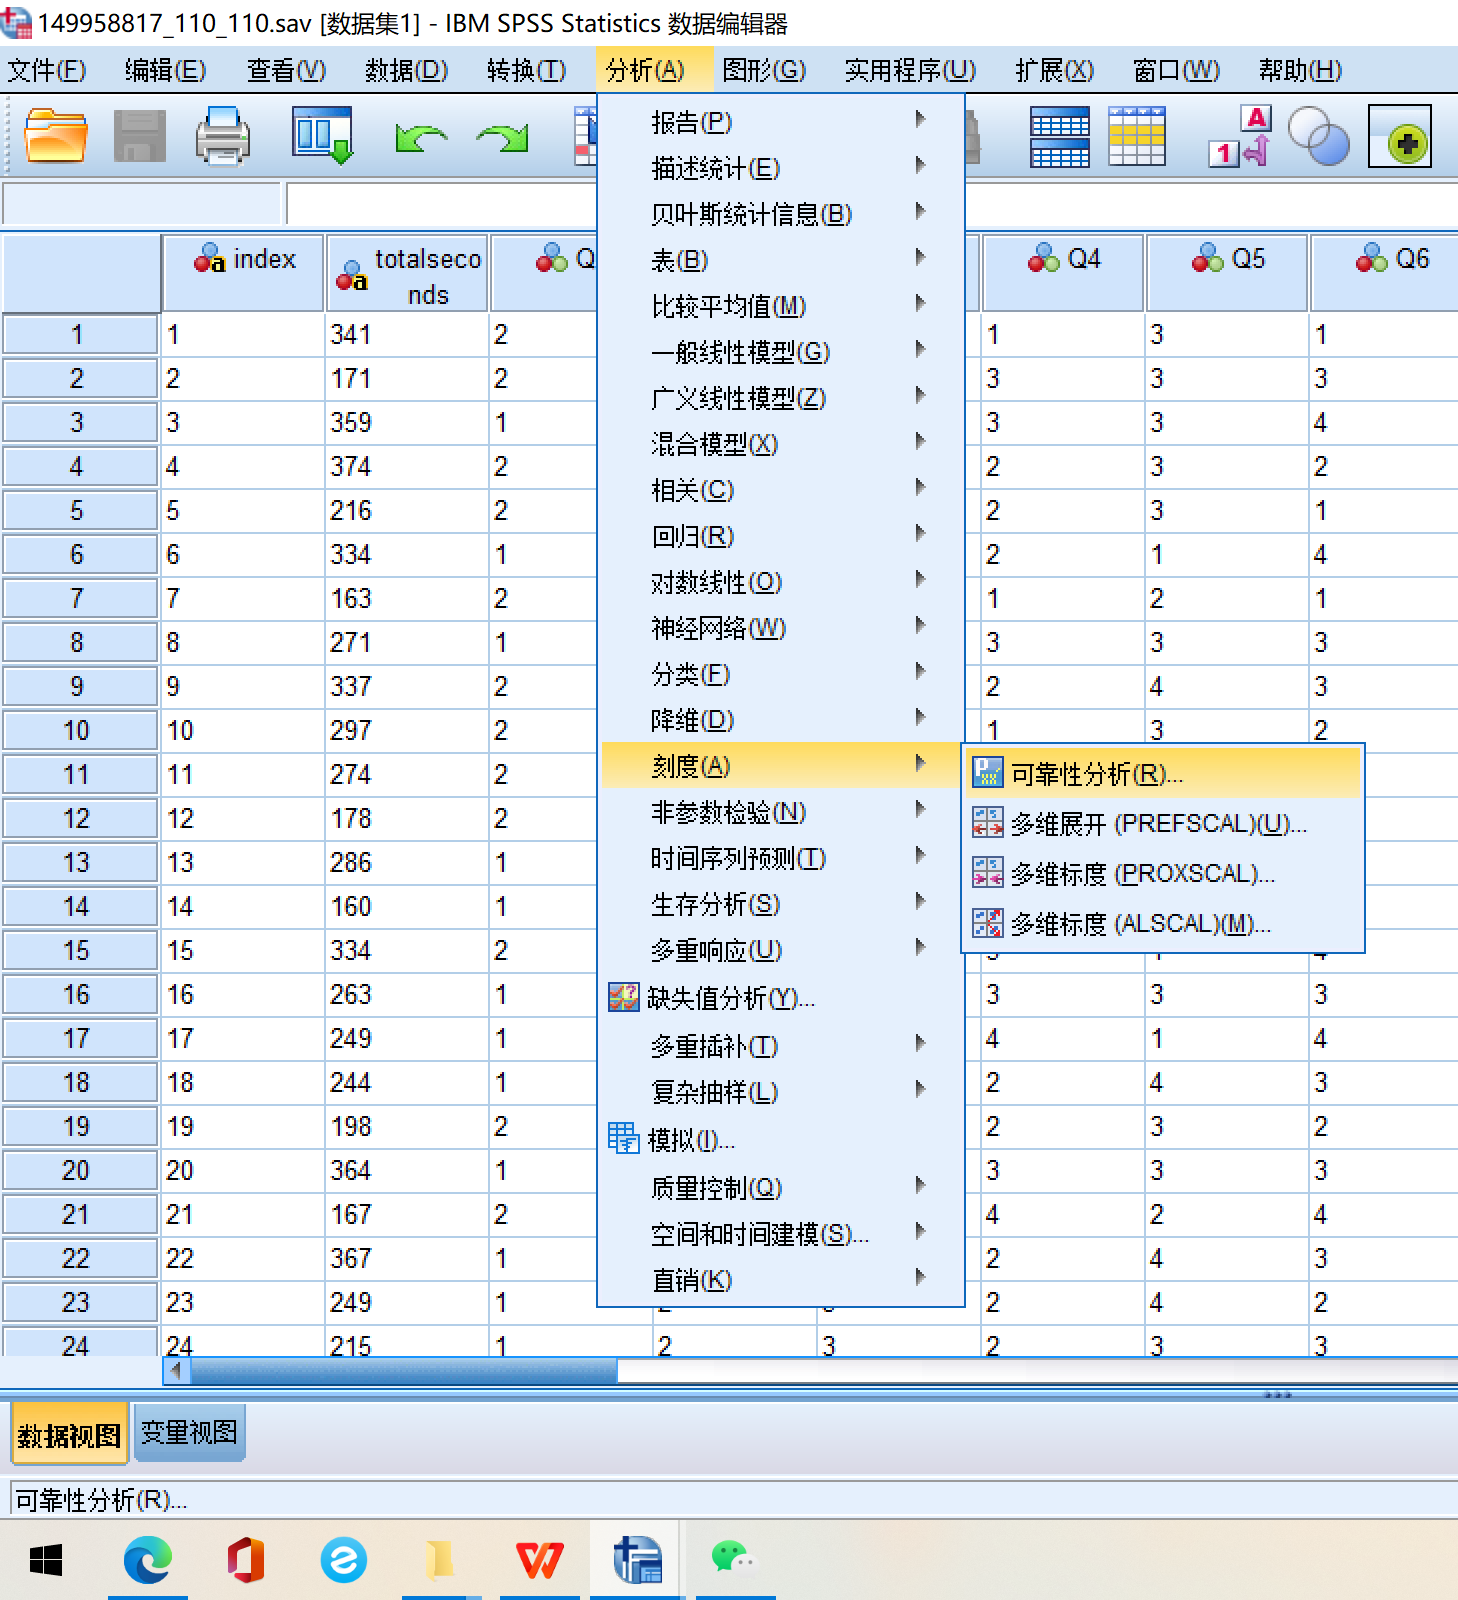The image size is (1458, 1600).
Task: Select the Q4 column header
Action: click(x=1063, y=274)
